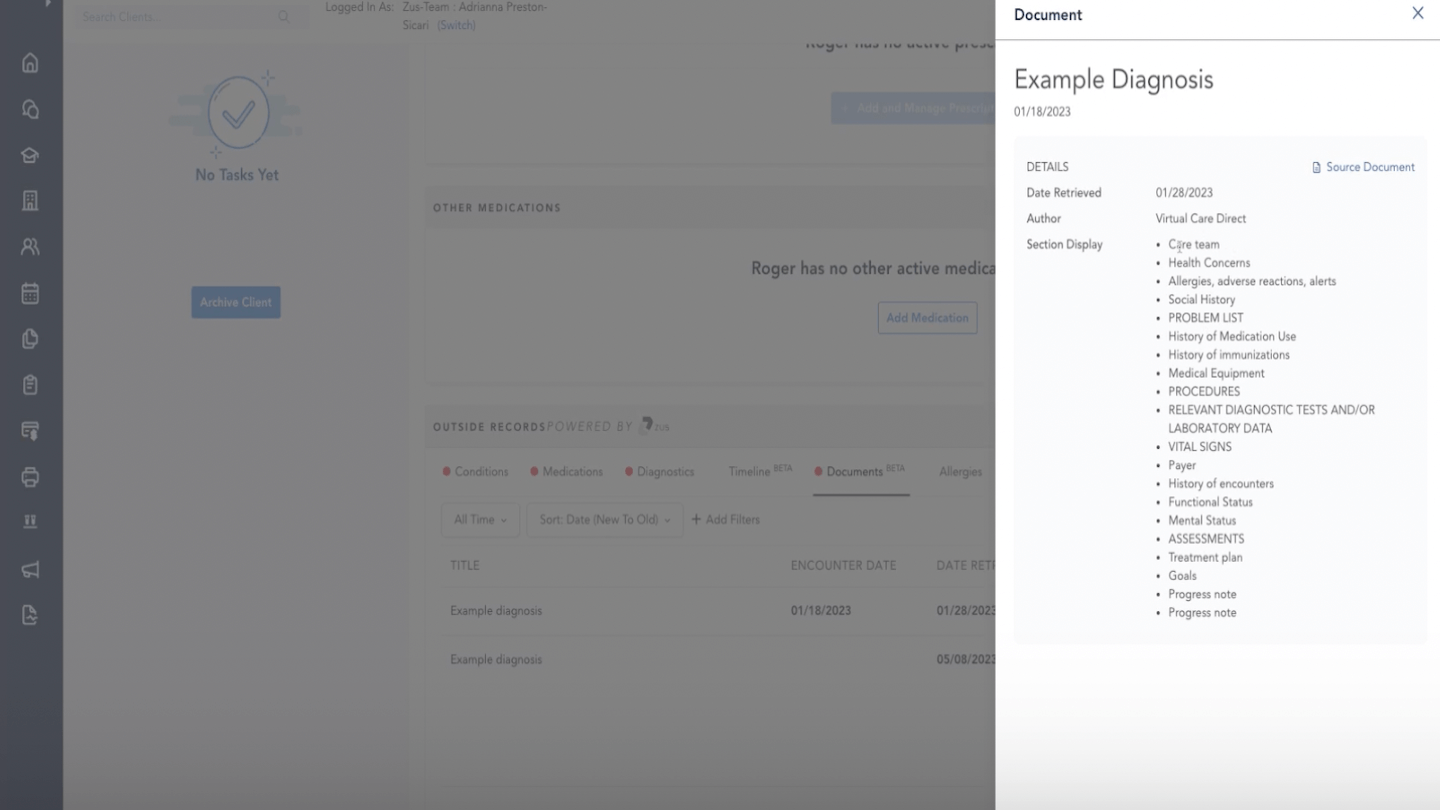Click the clipboard icon in sidebar
This screenshot has height=810, width=1440.
click(x=30, y=385)
